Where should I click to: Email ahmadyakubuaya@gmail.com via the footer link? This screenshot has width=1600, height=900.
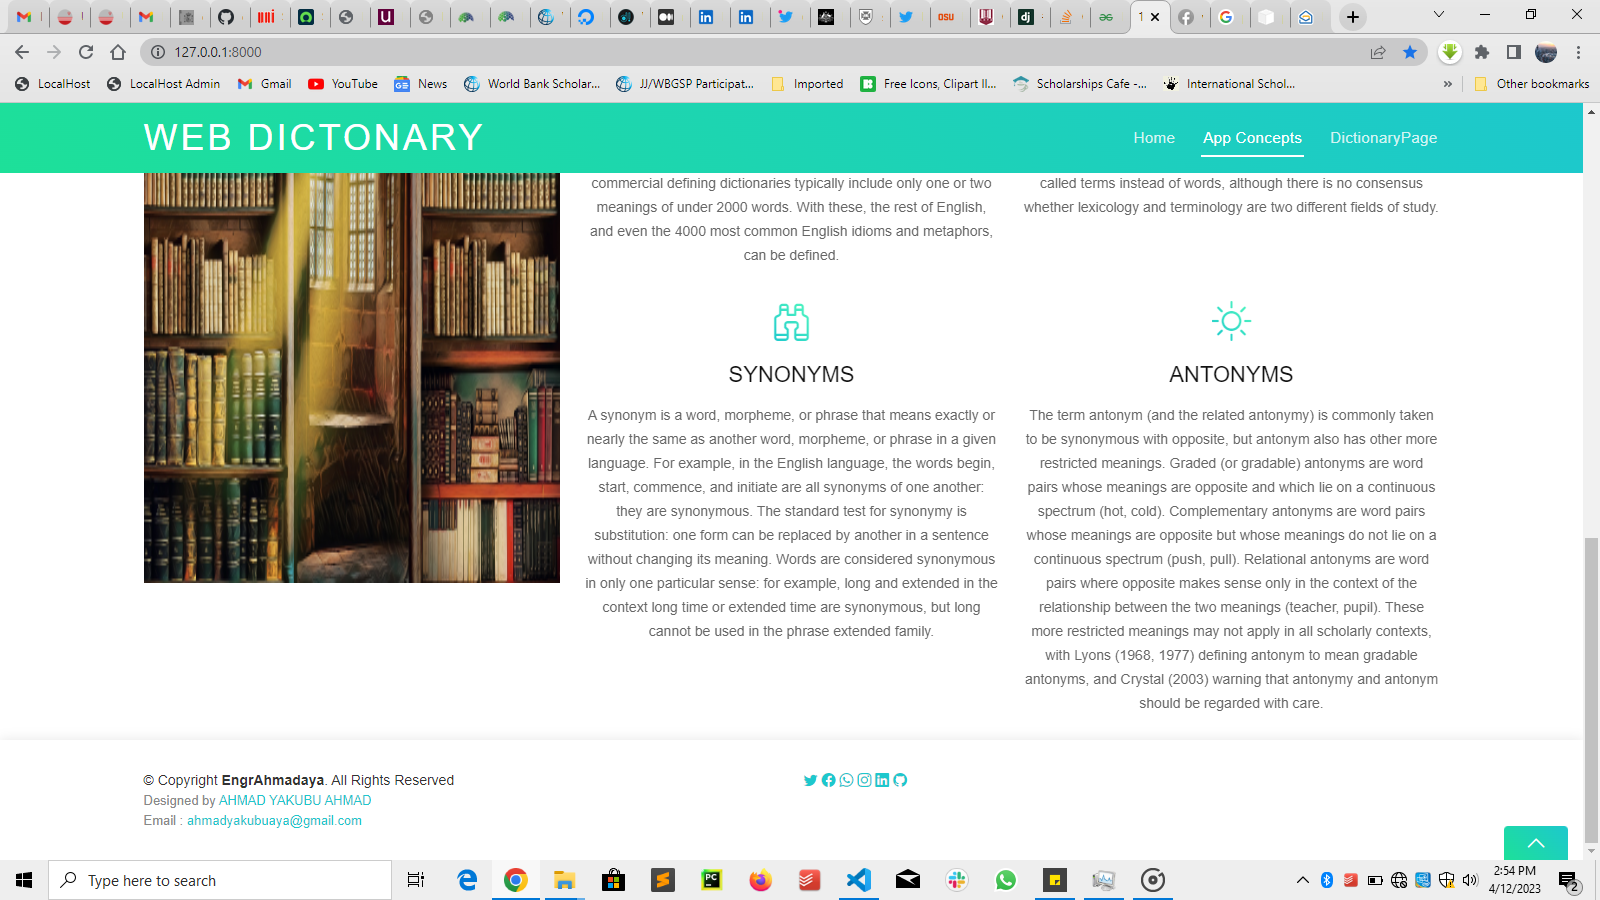pos(272,820)
